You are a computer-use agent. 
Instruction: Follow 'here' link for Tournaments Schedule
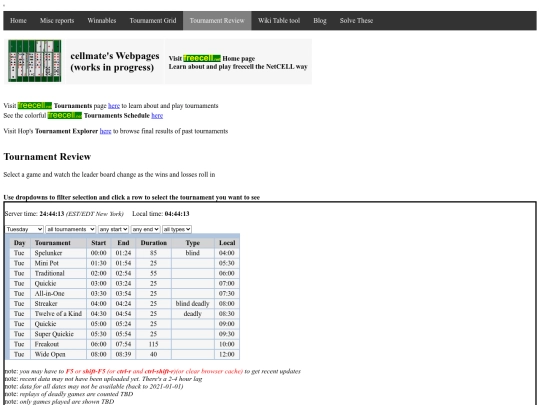click(157, 116)
